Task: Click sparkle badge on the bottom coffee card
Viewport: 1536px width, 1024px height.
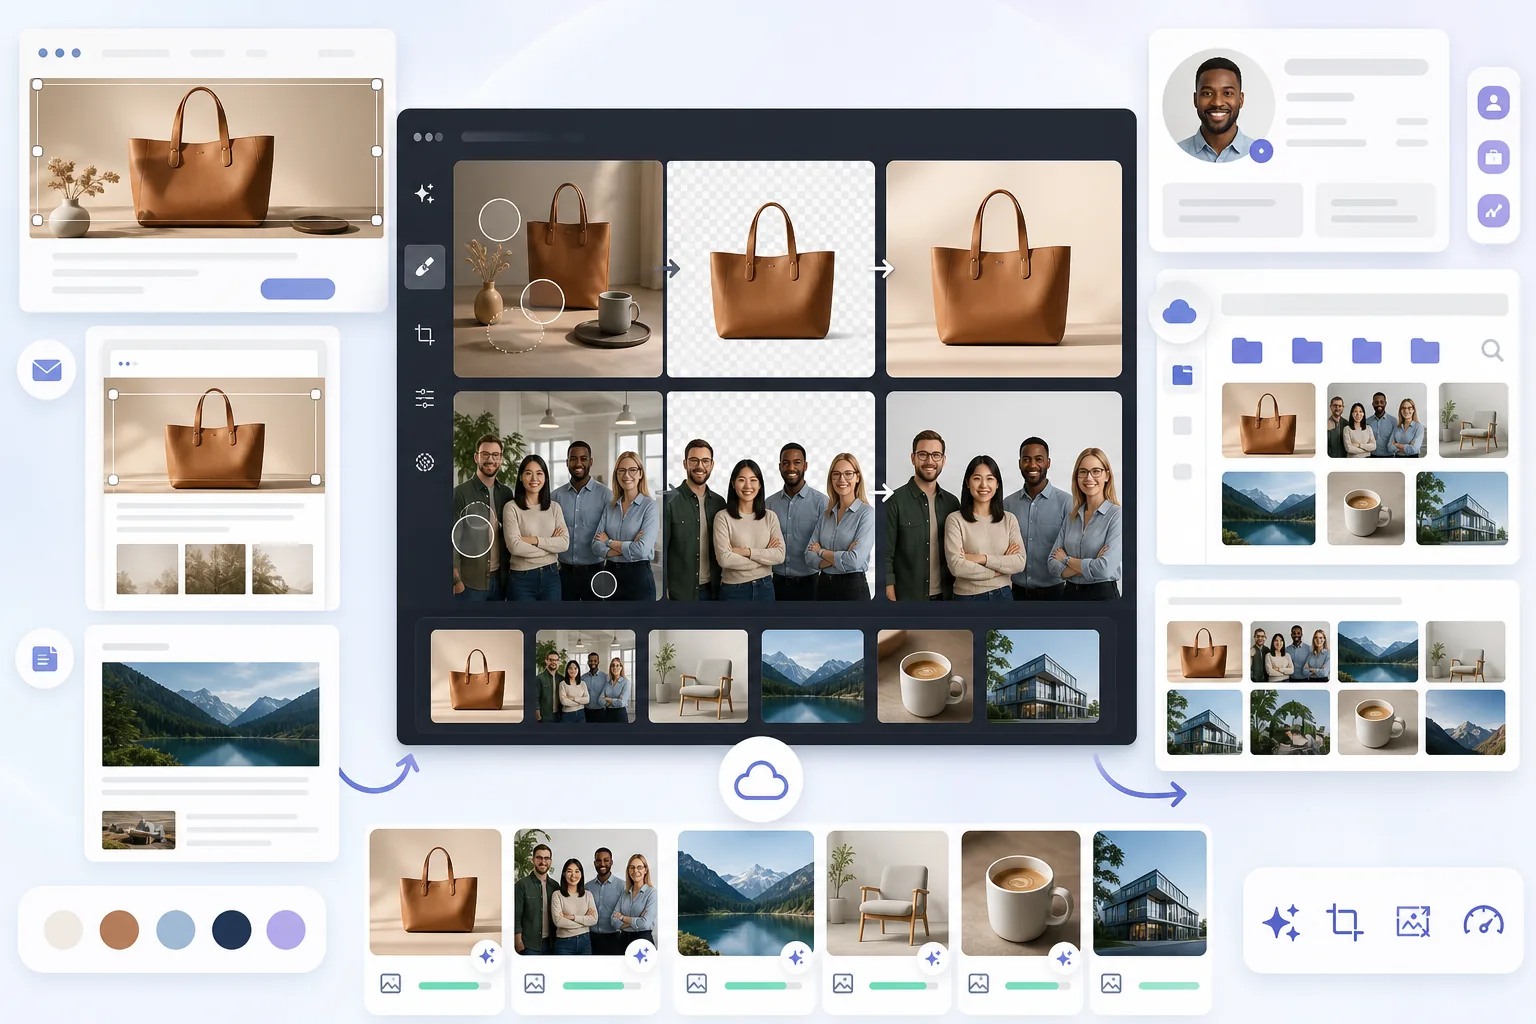Action: pos(1064,958)
